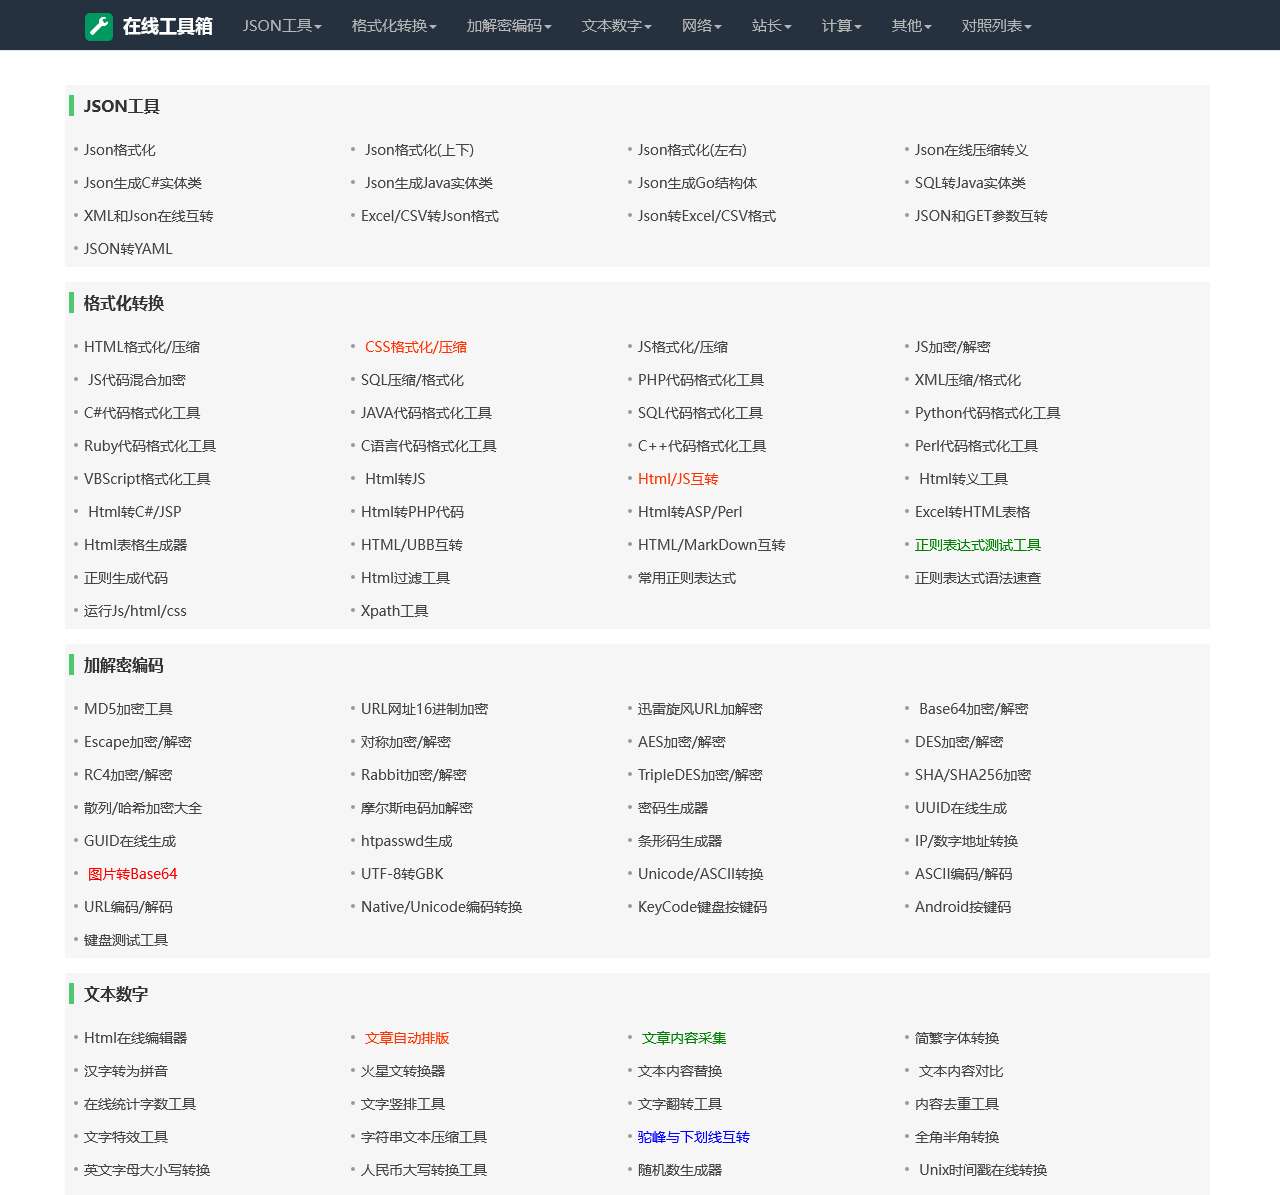Open the 网络 navigation menu
The width and height of the screenshot is (1280, 1195).
tap(701, 26)
